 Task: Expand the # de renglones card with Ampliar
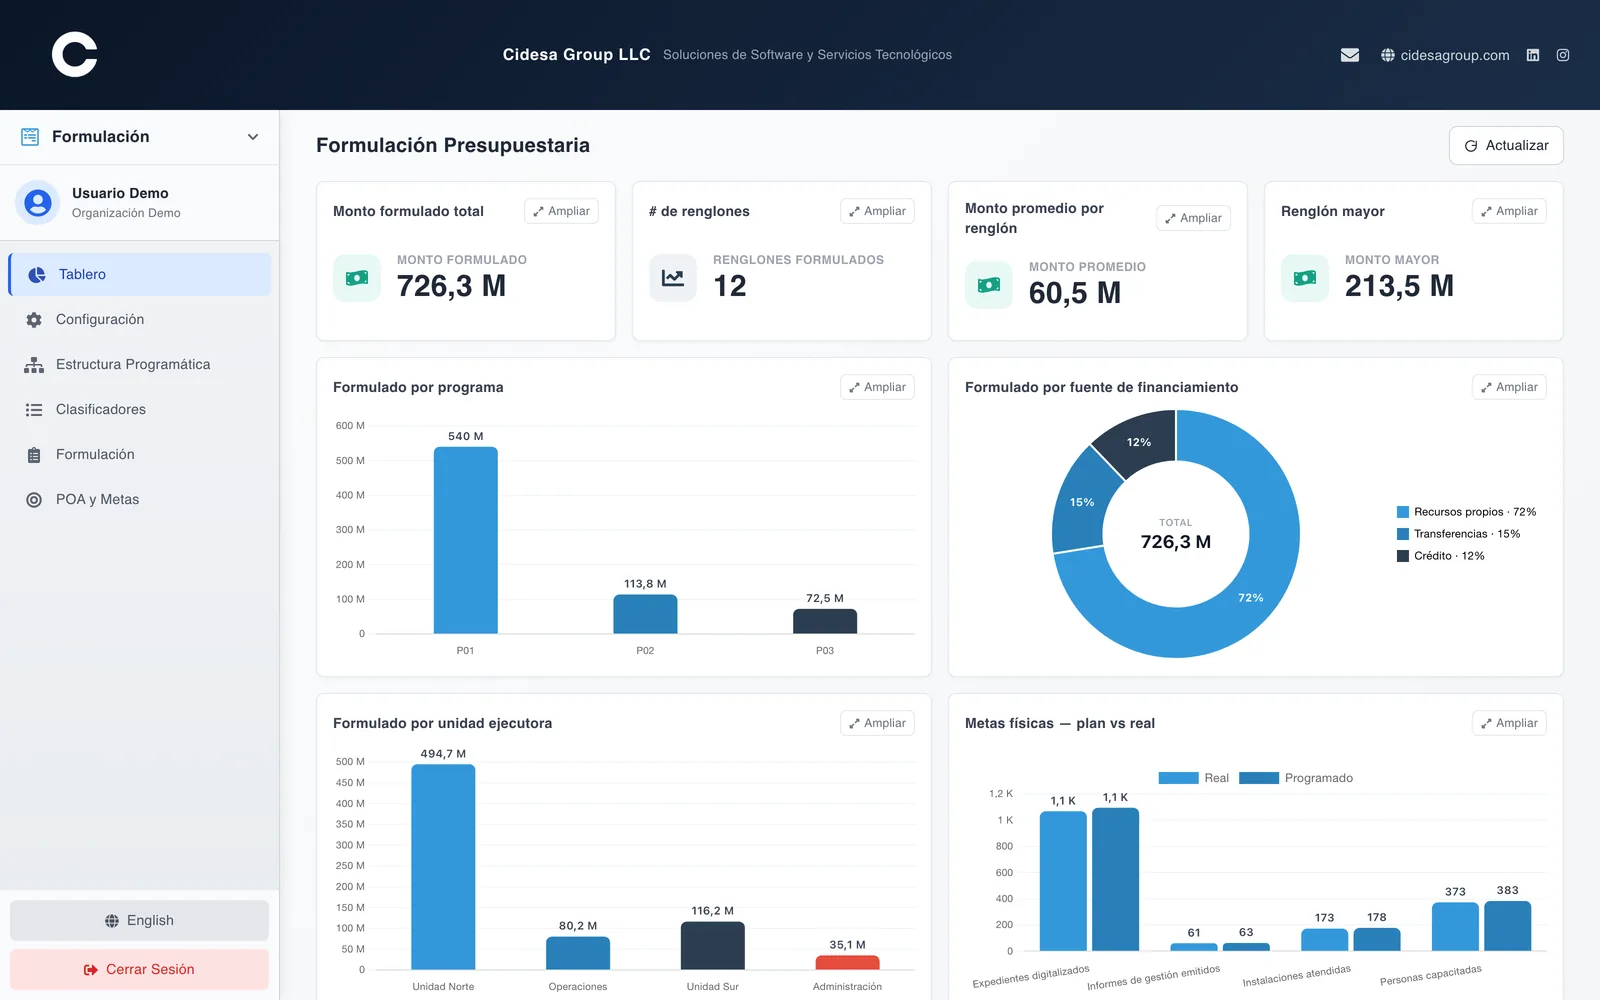point(877,211)
